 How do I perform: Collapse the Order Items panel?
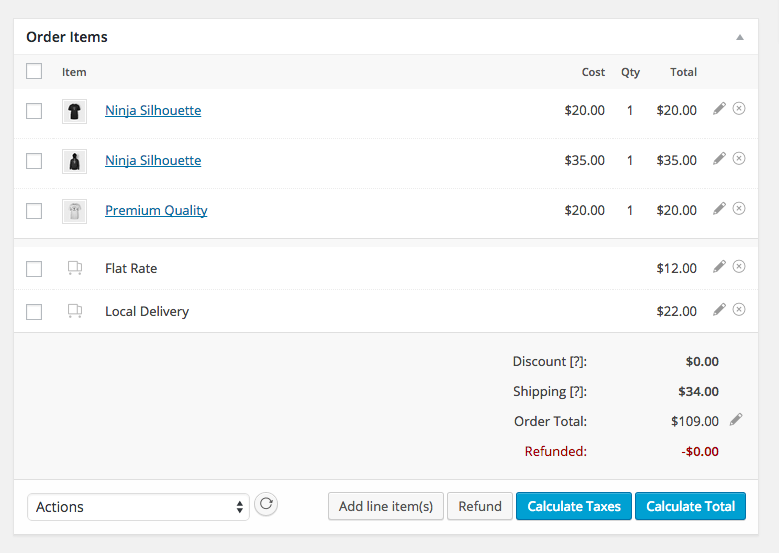pos(740,37)
